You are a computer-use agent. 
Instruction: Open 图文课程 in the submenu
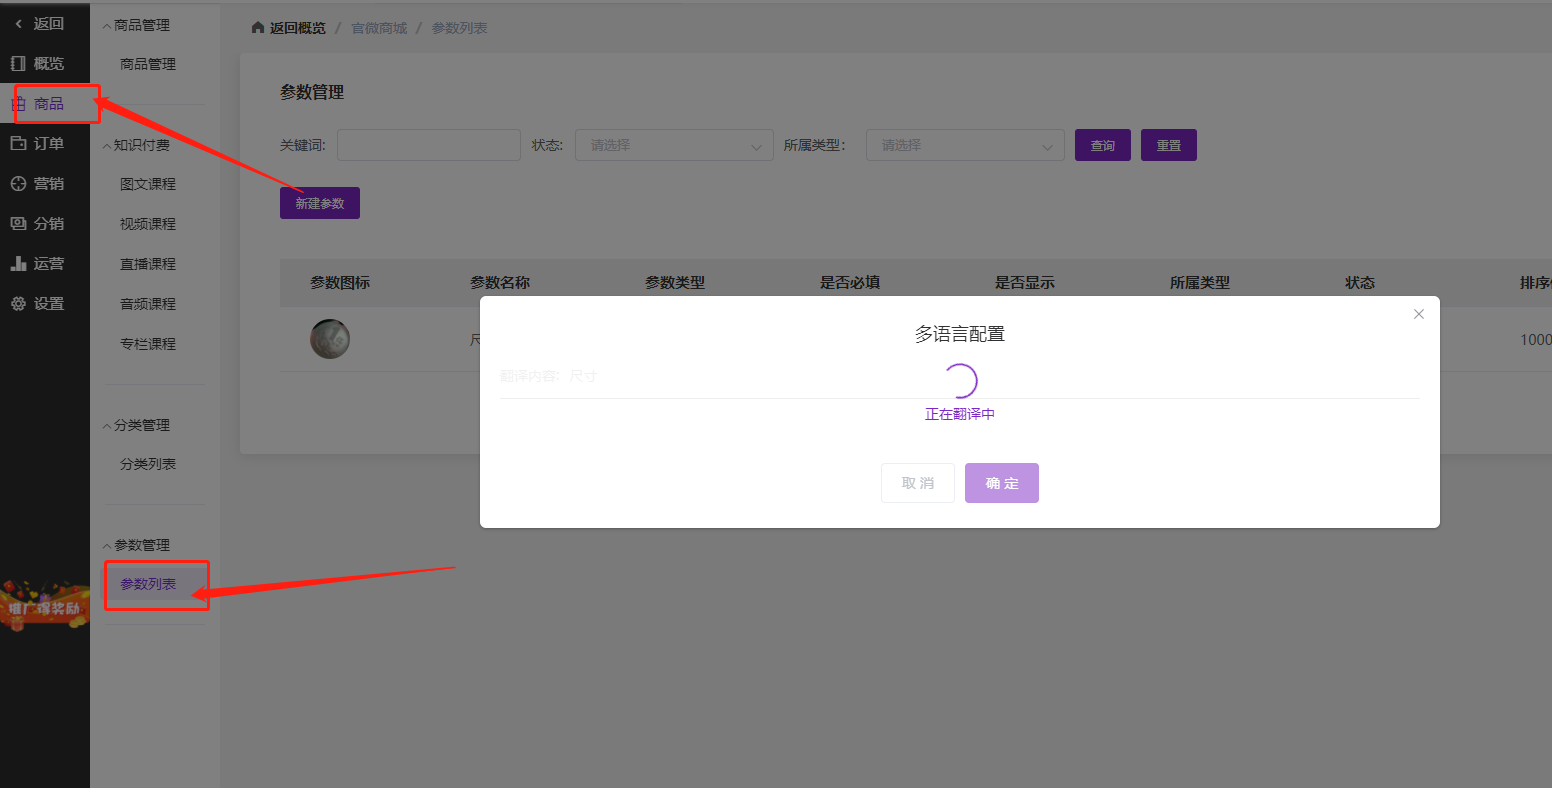(148, 184)
